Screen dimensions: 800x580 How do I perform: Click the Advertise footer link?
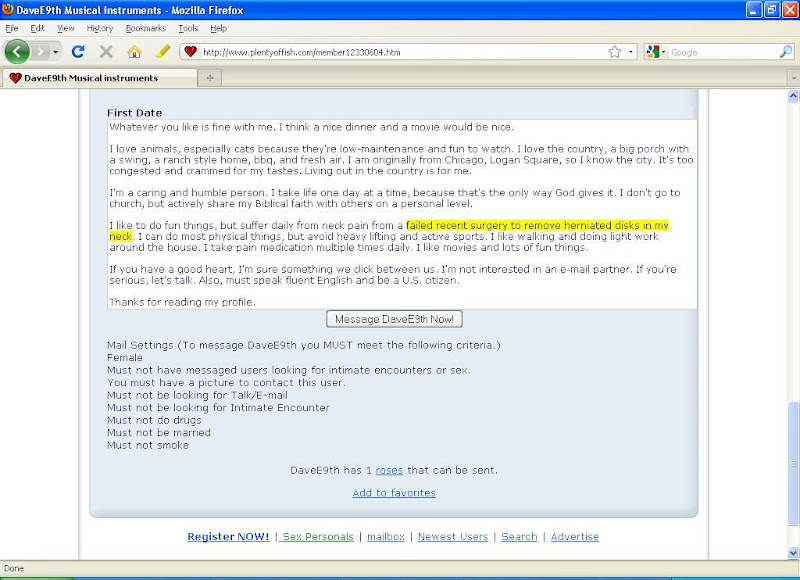574,537
